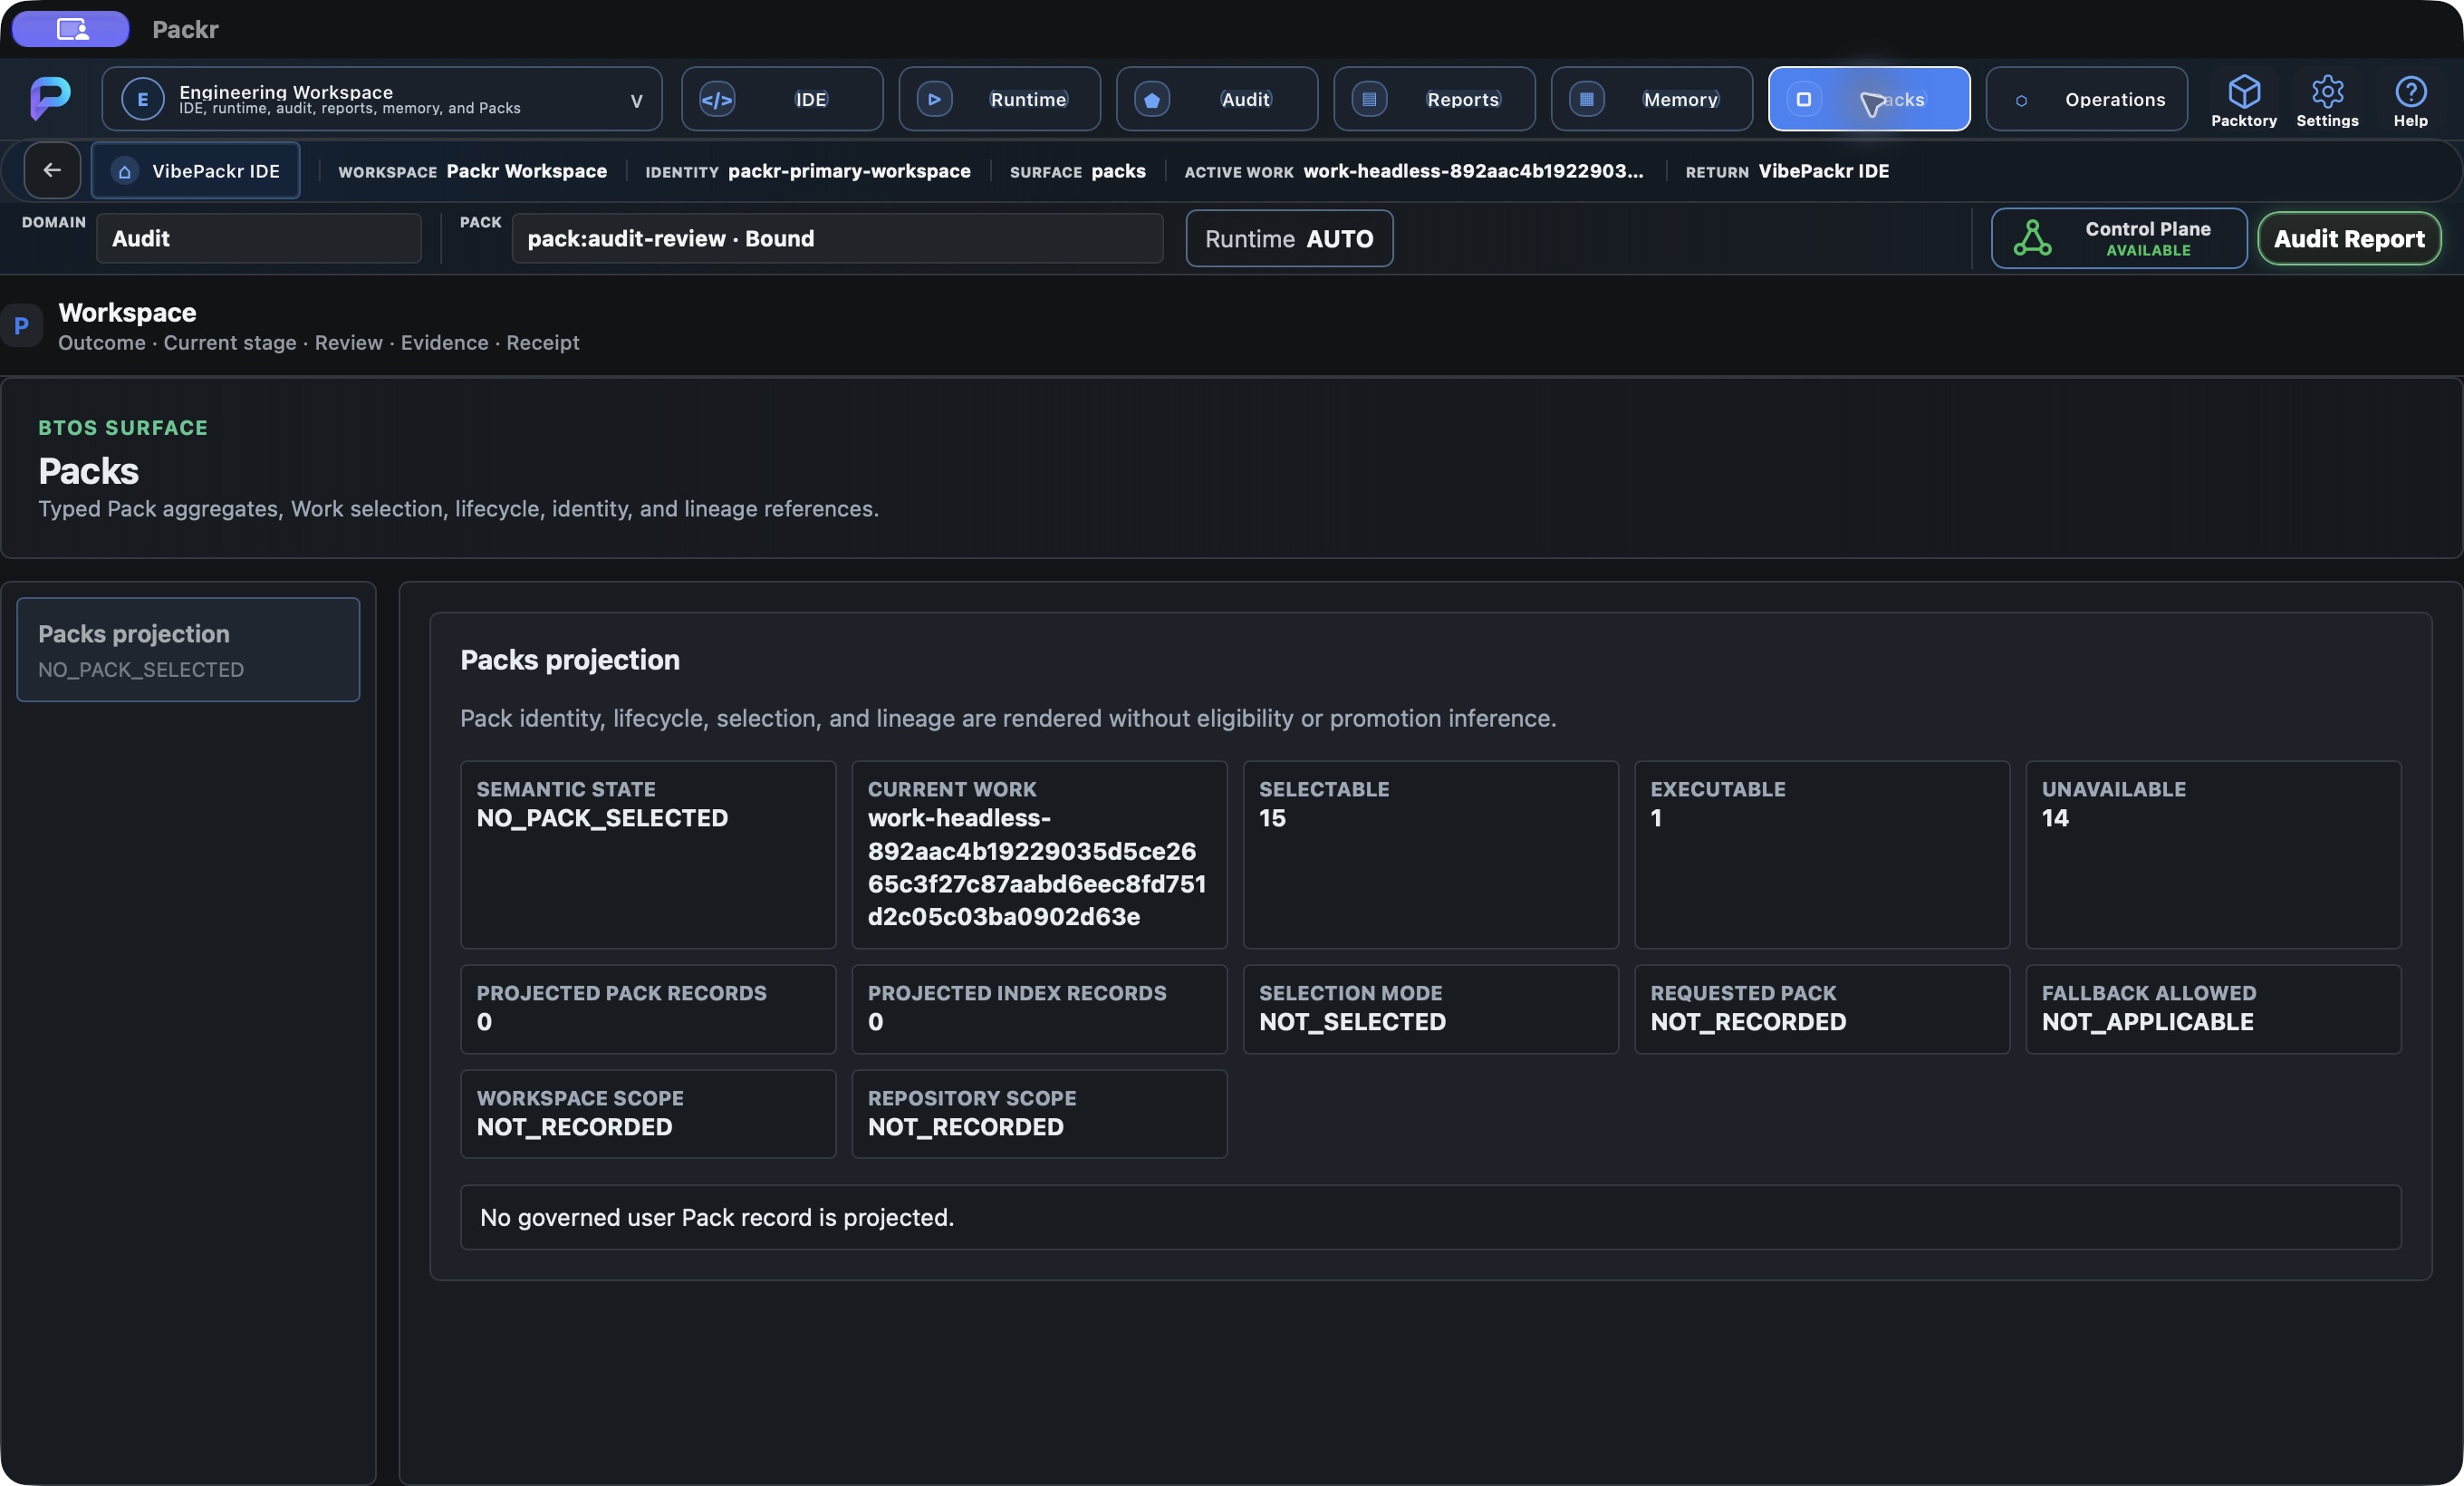Click the Memory square icon
Image resolution: width=2464 pixels, height=1486 pixels.
point(1586,99)
